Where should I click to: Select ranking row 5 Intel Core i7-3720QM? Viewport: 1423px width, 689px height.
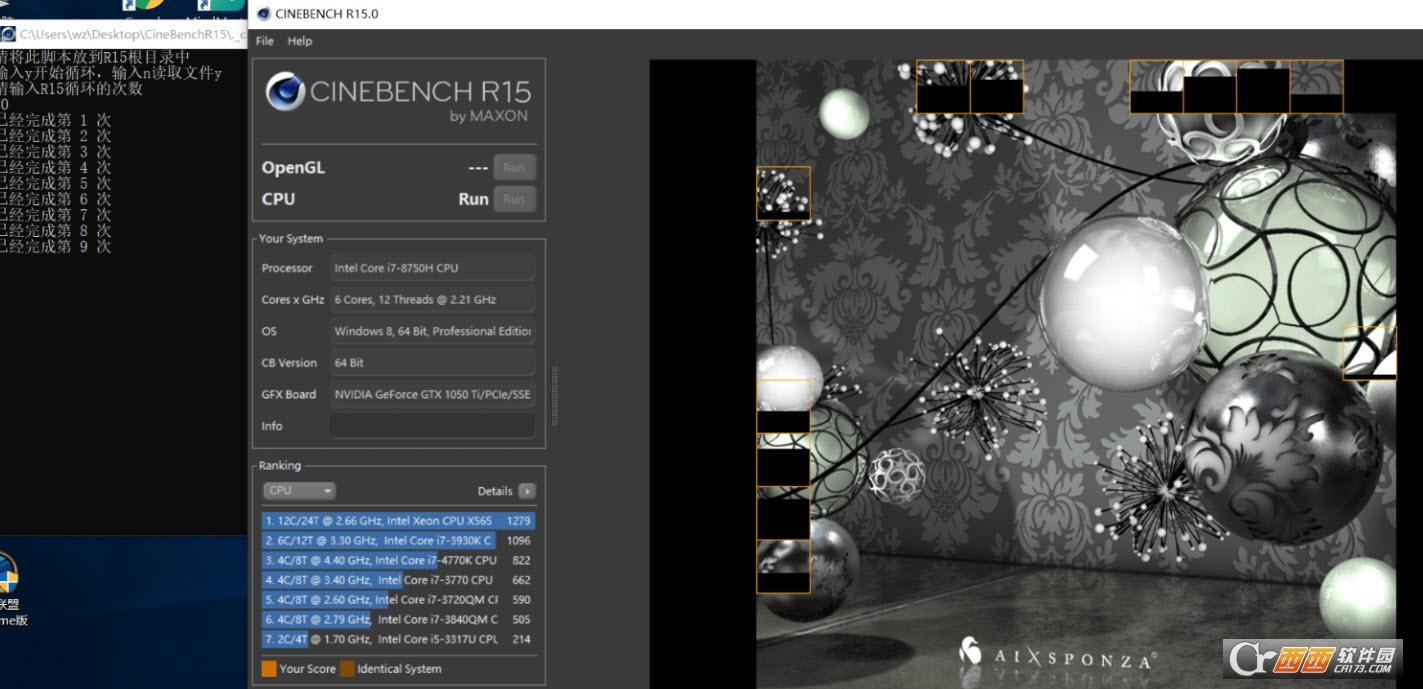398,600
